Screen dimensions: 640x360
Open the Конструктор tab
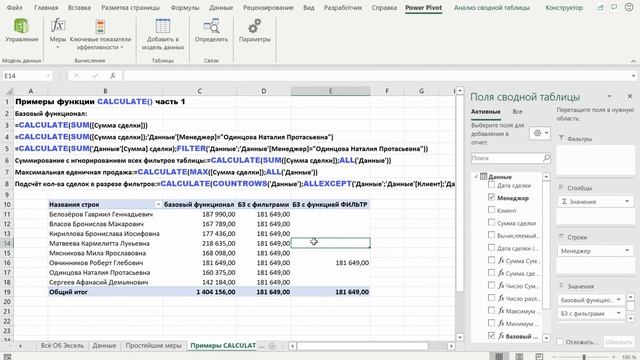point(564,7)
